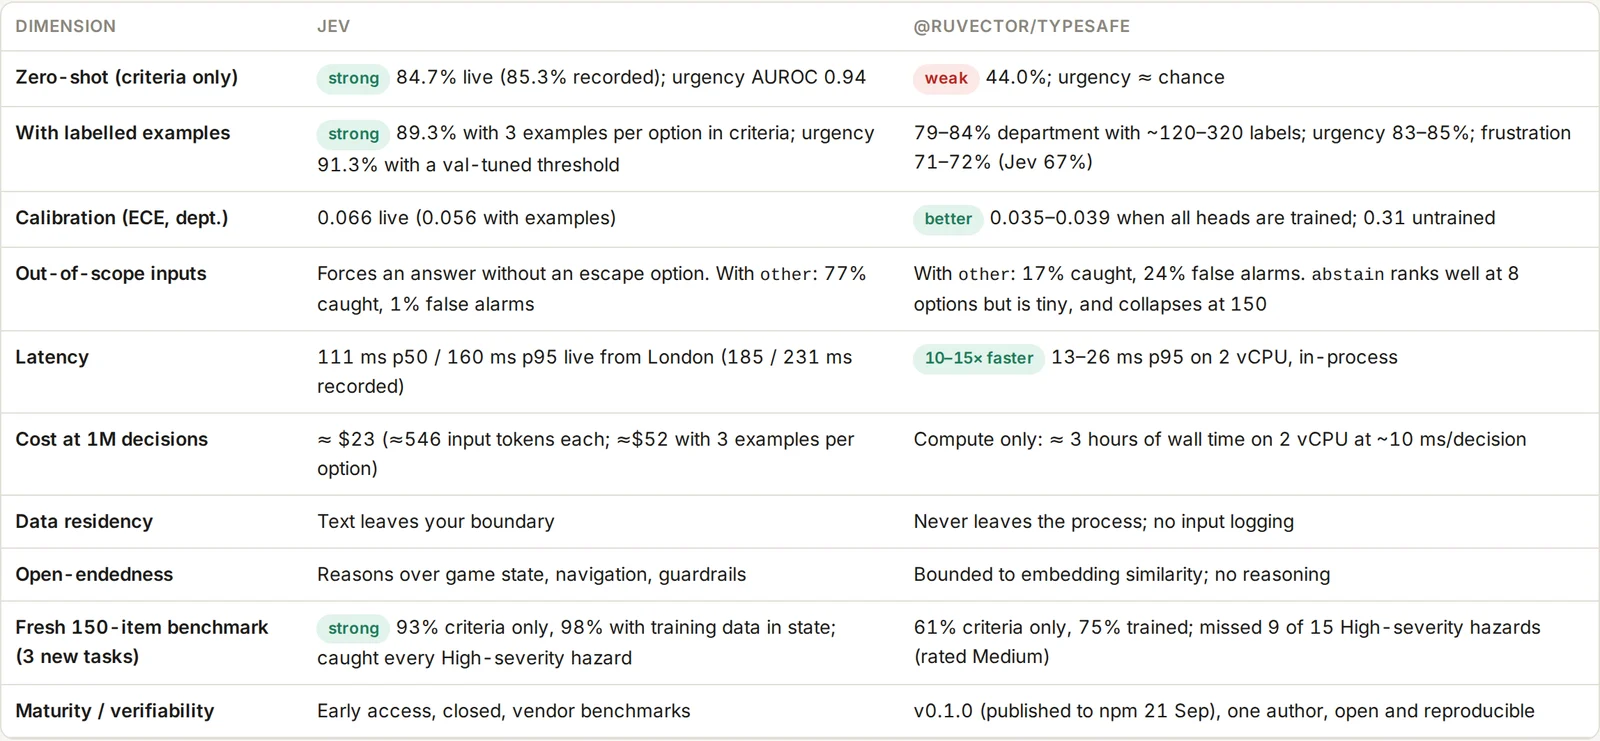
Task: Click the strong badge in labelled examples row
Action: click(353, 134)
